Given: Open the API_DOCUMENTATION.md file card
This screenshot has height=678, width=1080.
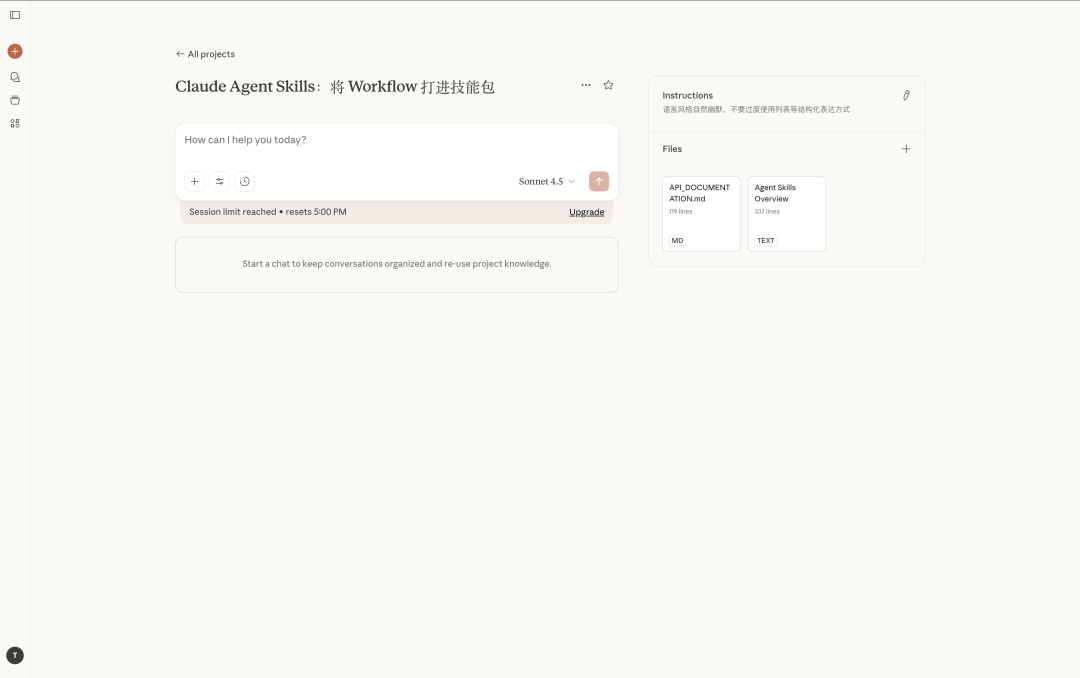Looking at the screenshot, I should tap(701, 214).
